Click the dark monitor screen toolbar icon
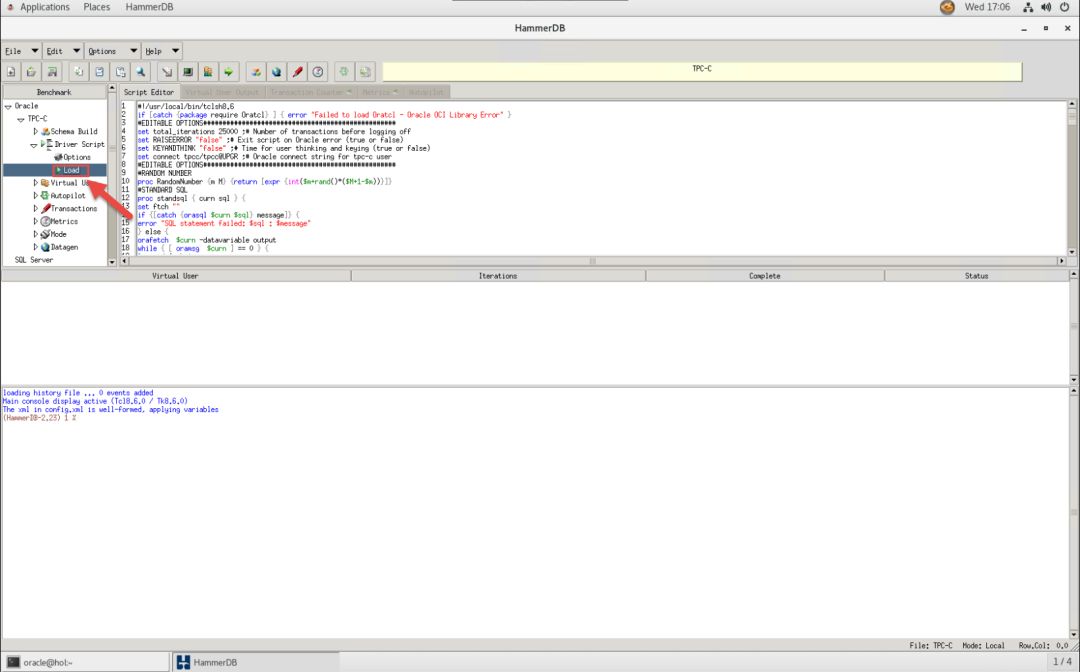 187,72
